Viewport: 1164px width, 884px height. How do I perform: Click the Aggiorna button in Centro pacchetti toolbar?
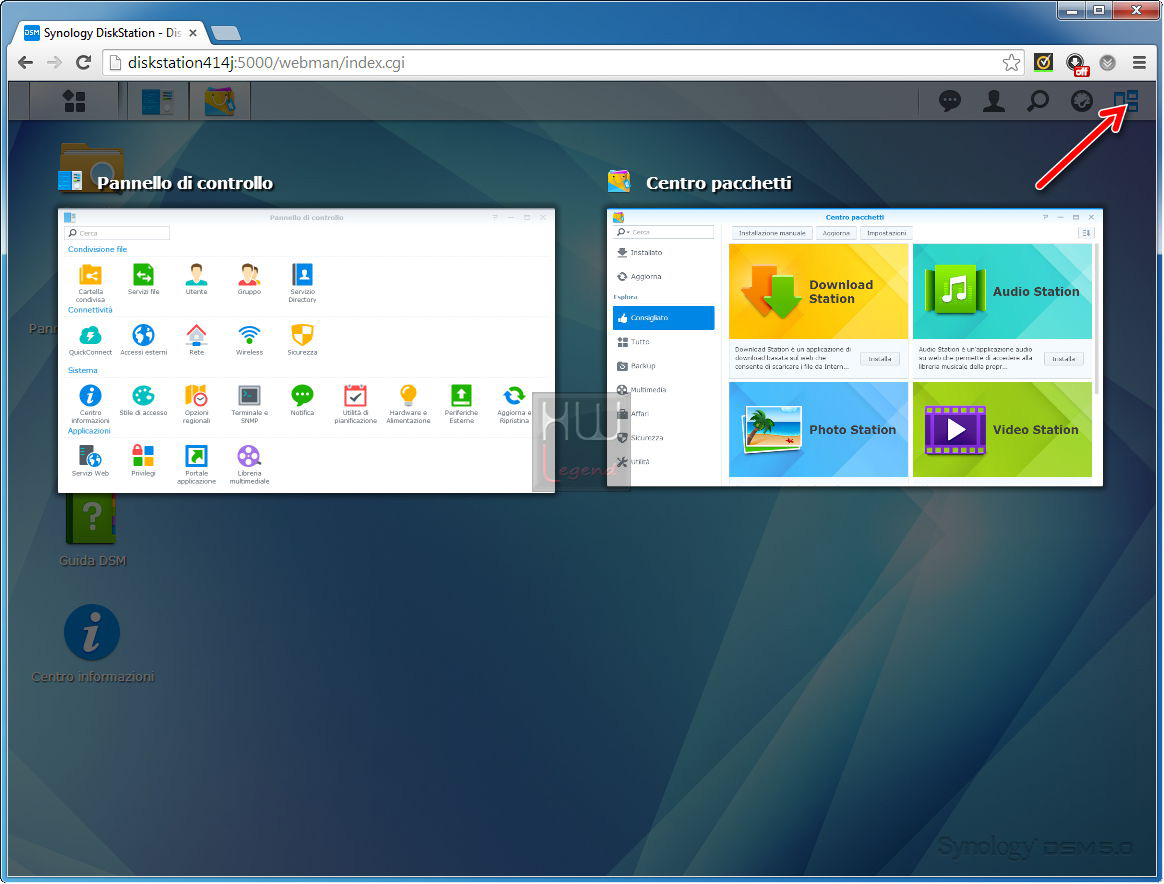836,233
